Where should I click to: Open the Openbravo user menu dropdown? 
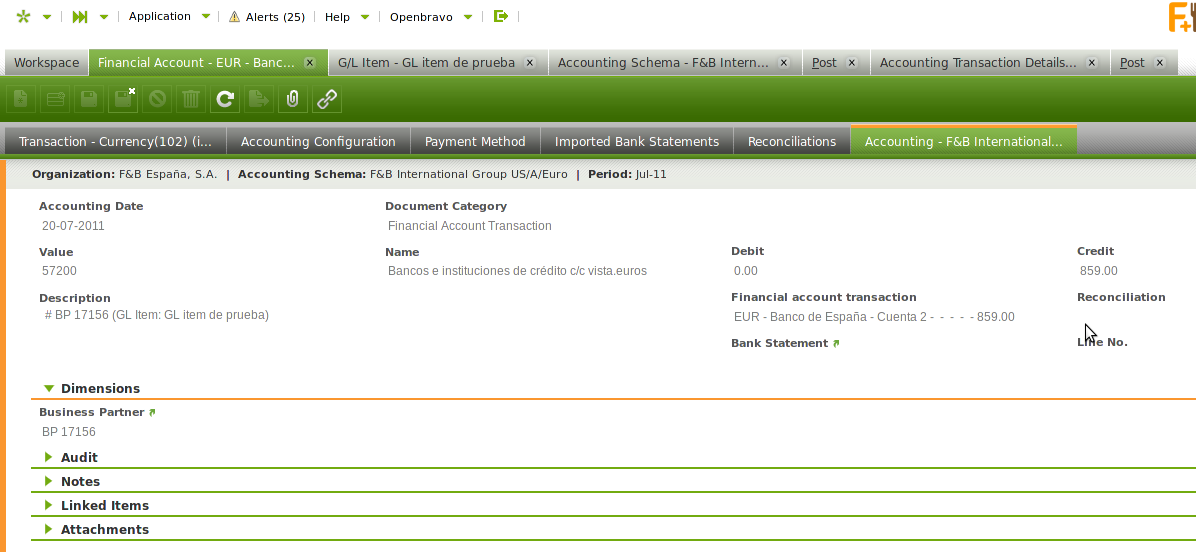431,17
